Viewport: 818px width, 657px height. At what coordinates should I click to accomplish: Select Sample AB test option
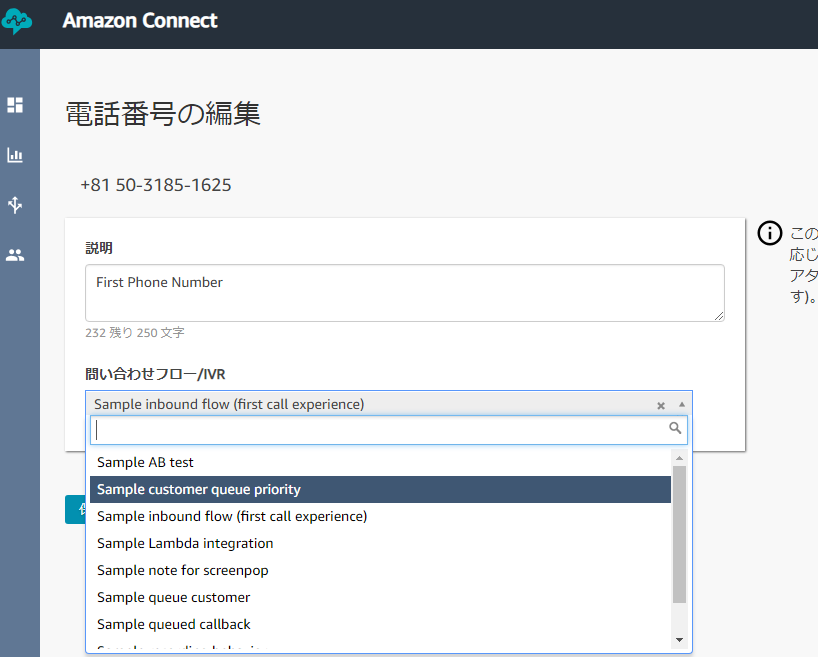pyautogui.click(x=380, y=462)
